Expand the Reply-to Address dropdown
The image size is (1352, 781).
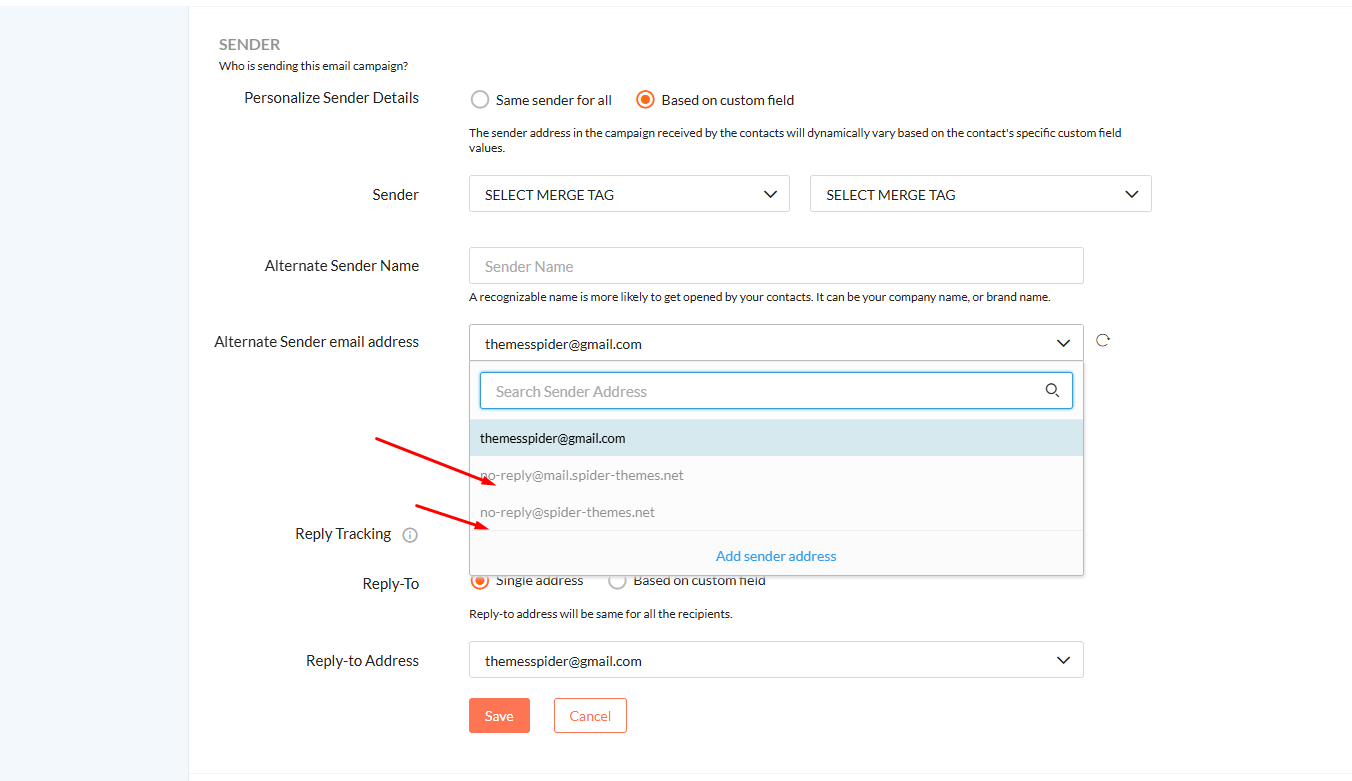click(x=775, y=660)
